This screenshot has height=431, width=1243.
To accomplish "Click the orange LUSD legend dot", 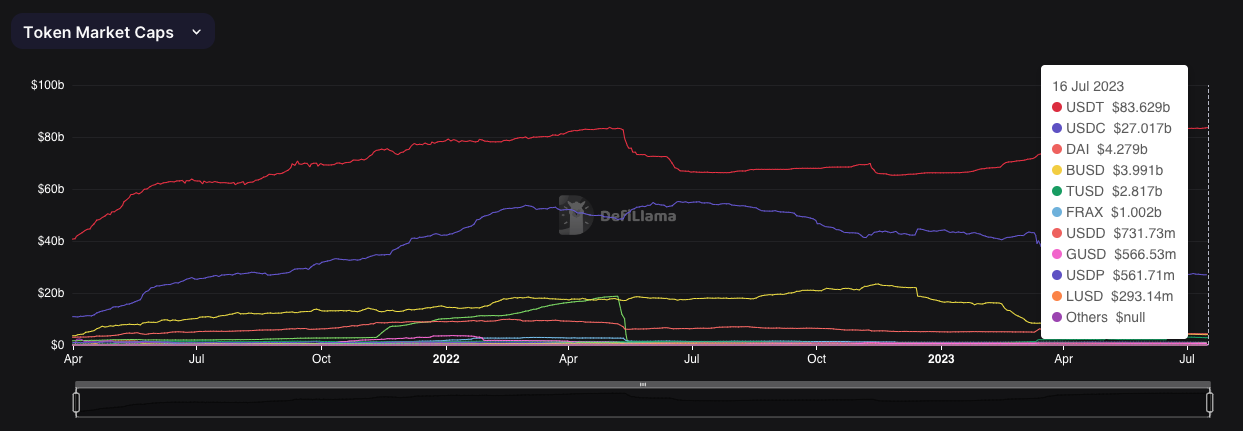I will [x=1057, y=296].
